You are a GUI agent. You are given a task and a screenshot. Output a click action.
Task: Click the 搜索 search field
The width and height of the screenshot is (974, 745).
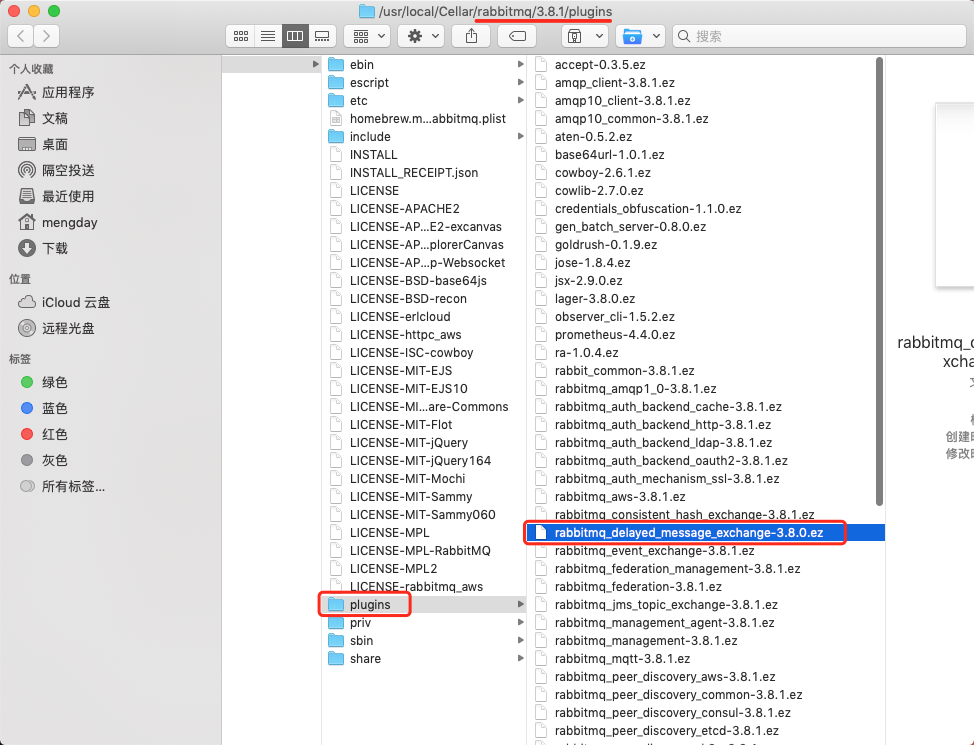pos(819,36)
